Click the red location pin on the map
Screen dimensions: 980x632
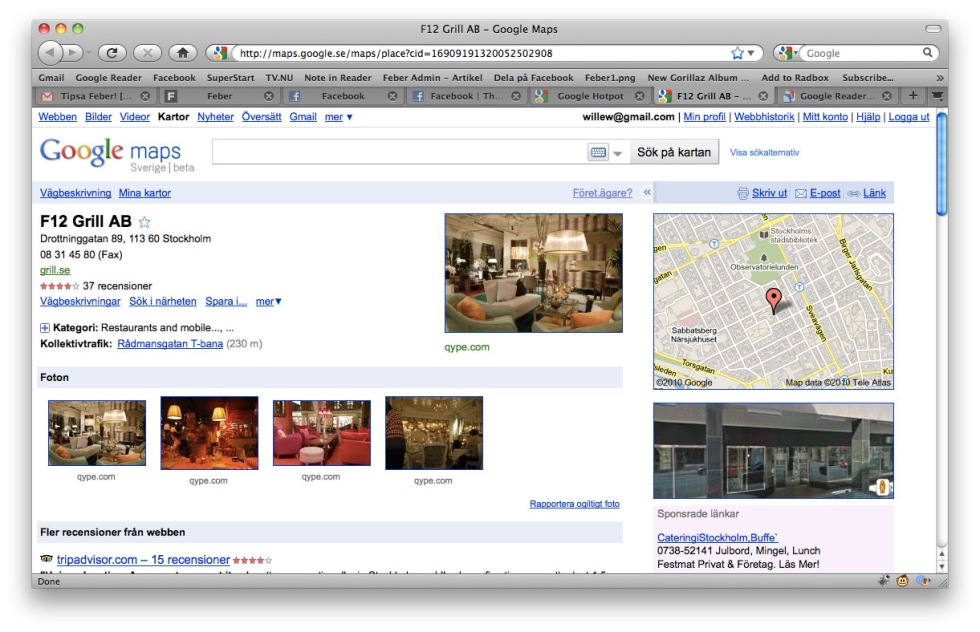[x=774, y=299]
